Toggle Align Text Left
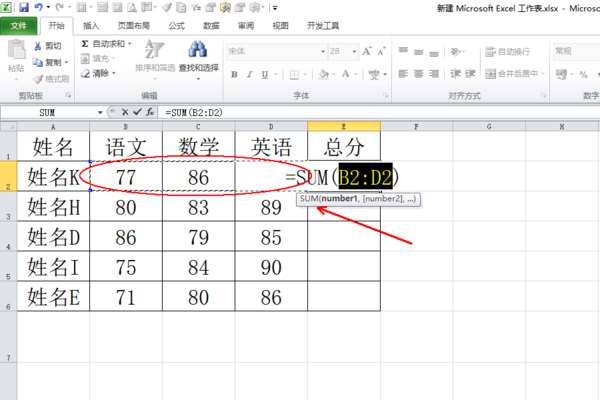 (403, 73)
